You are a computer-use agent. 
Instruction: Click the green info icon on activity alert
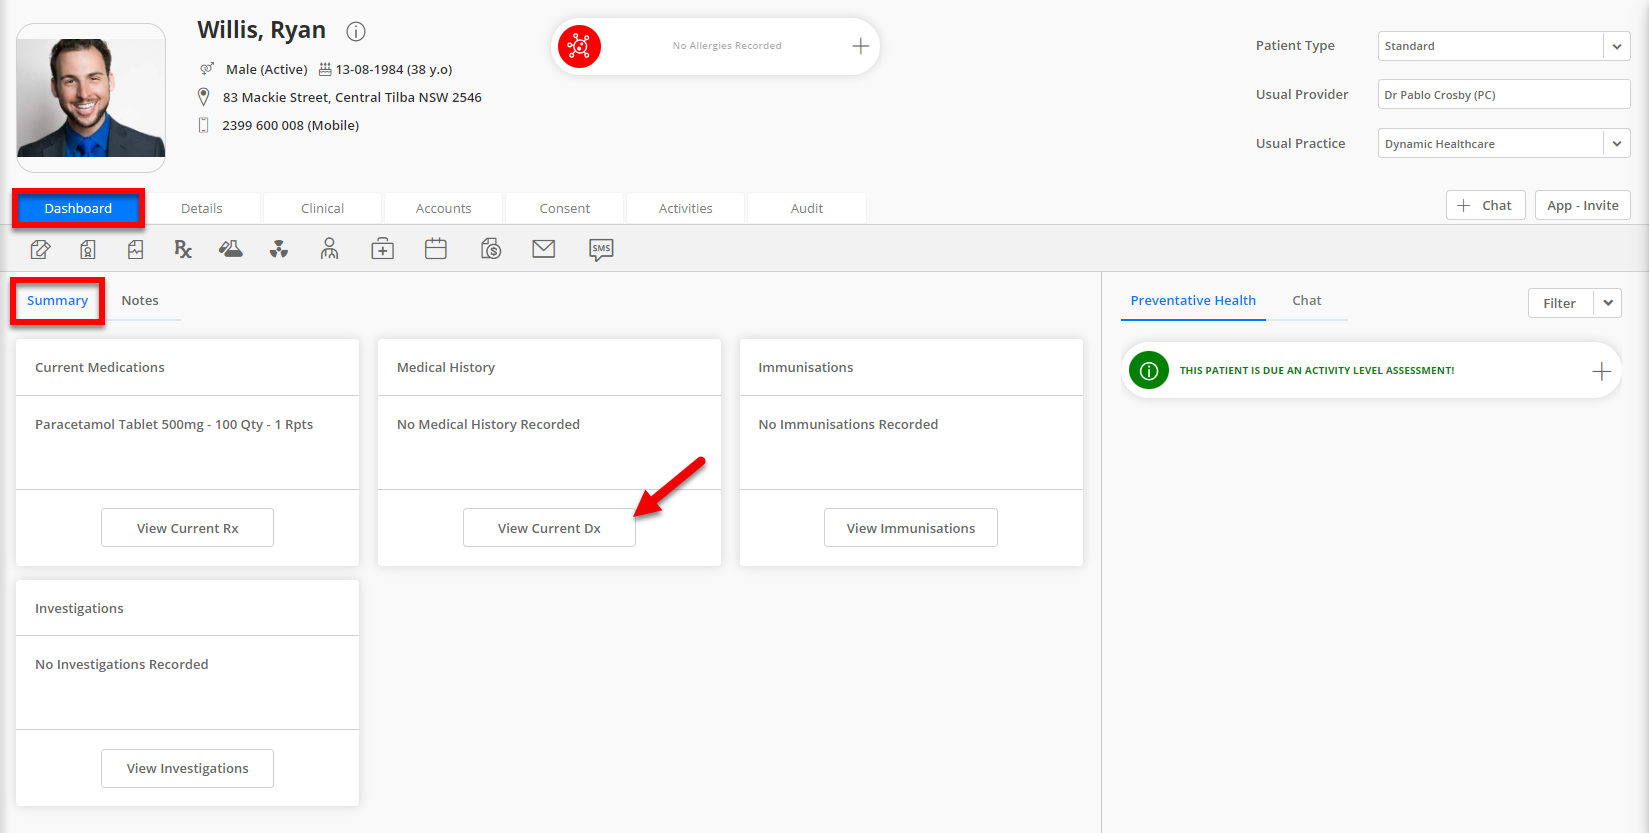(x=1149, y=370)
